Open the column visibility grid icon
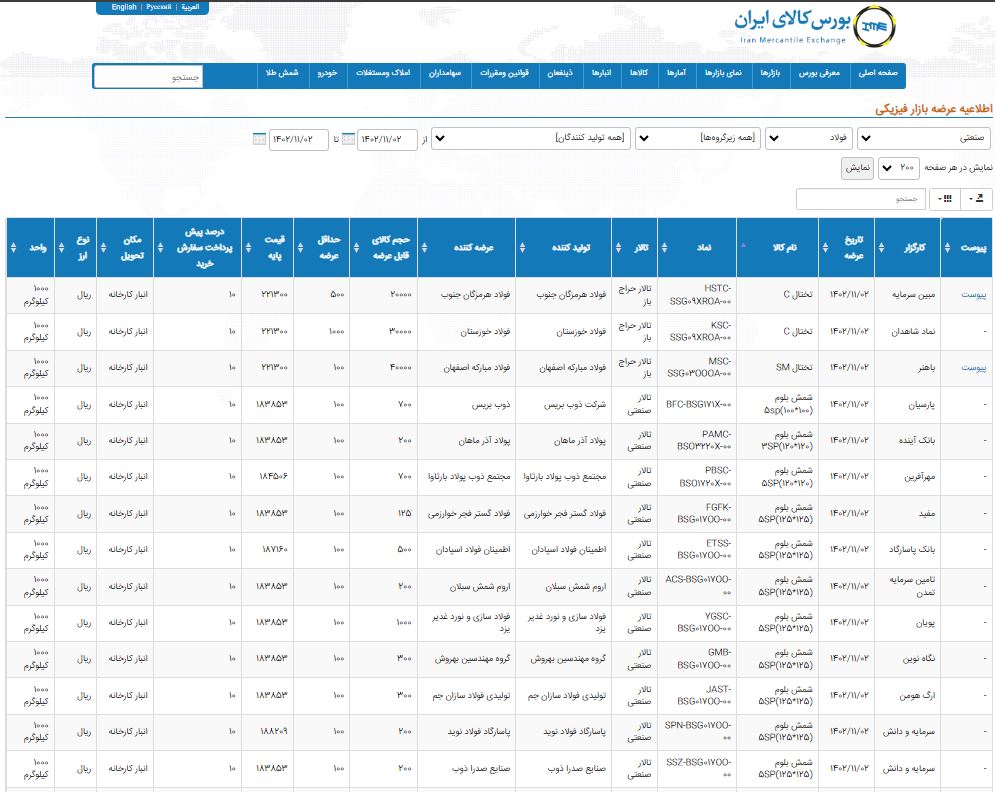995x792 pixels. pyautogui.click(x=945, y=199)
